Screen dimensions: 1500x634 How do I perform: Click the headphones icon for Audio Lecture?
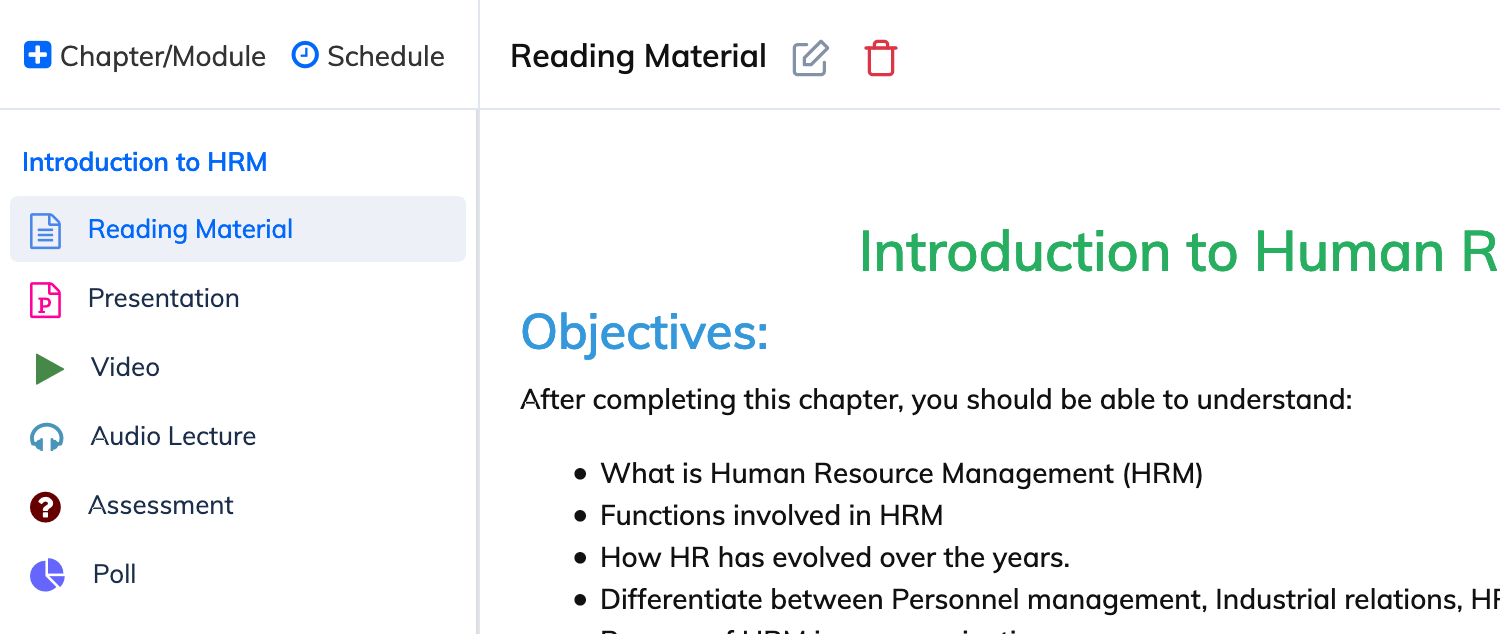click(x=46, y=437)
